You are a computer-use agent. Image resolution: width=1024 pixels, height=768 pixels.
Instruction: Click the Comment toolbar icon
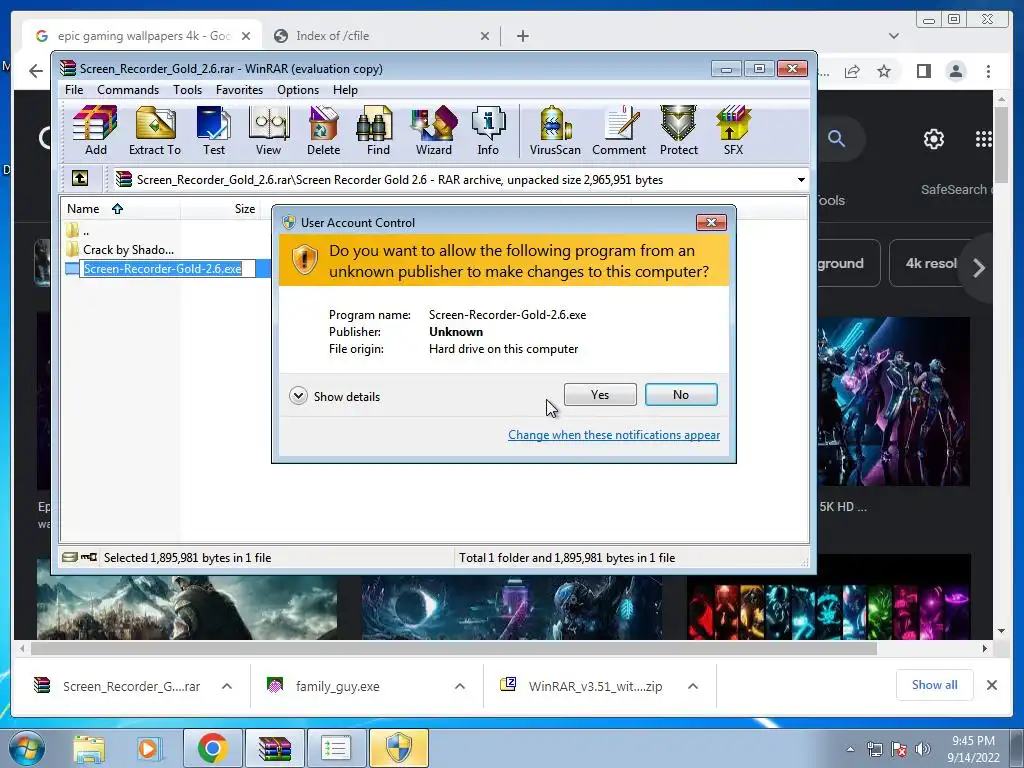[x=619, y=131]
